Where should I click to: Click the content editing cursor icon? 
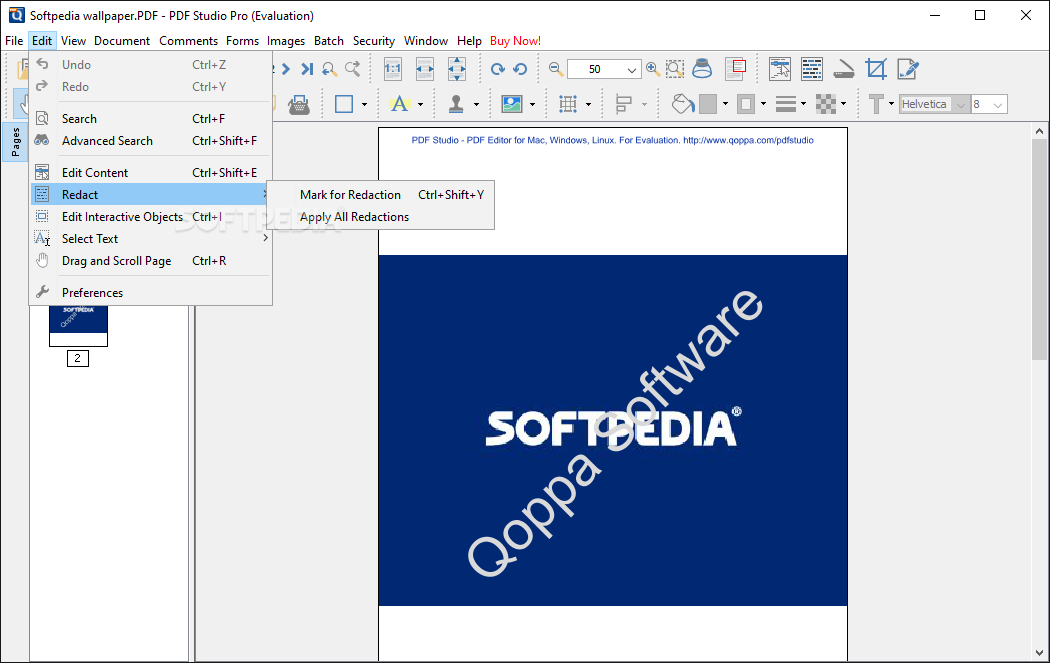(779, 69)
